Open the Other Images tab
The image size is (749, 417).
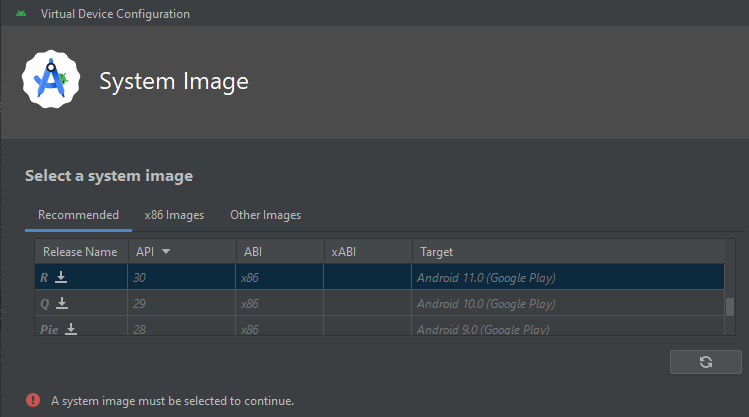click(x=266, y=215)
